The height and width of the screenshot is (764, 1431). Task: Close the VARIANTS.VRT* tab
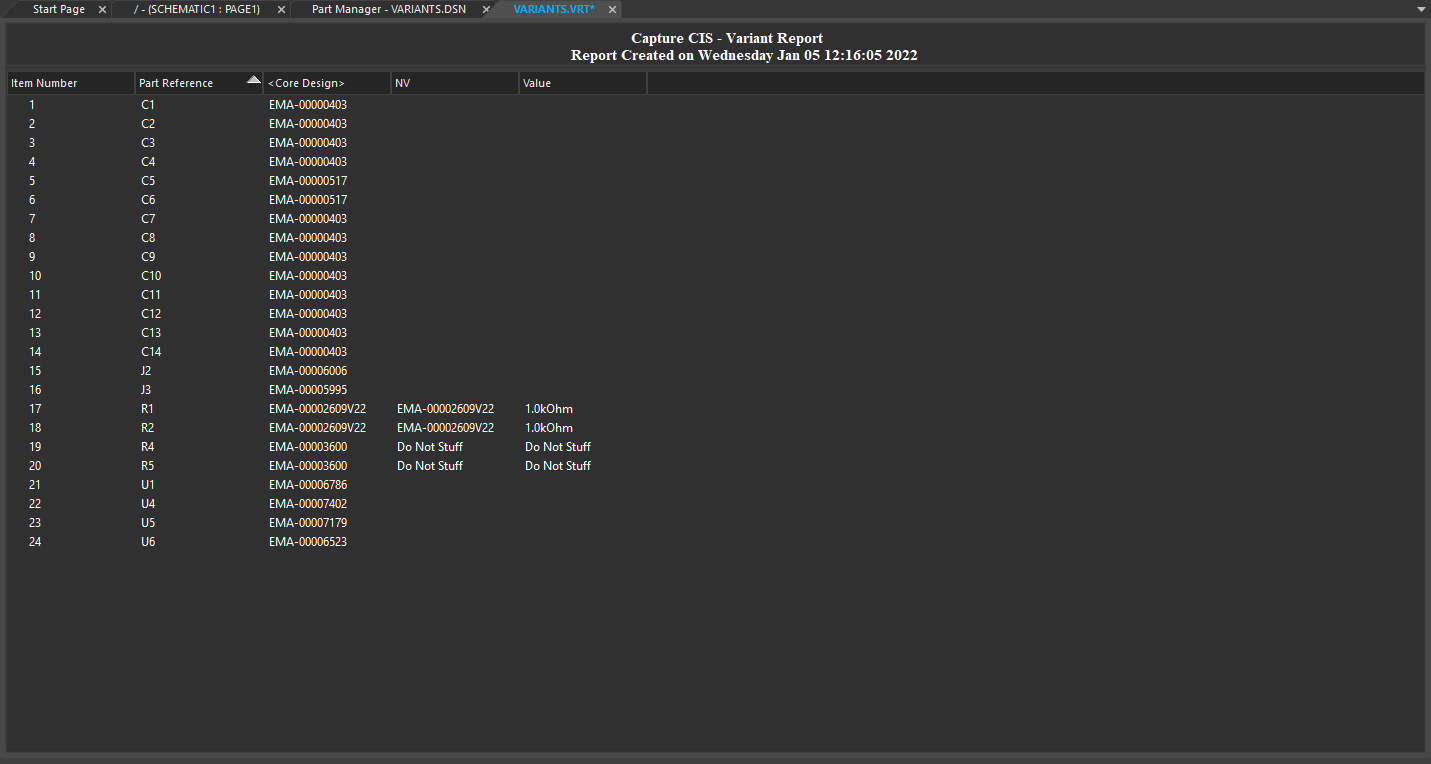[612, 9]
